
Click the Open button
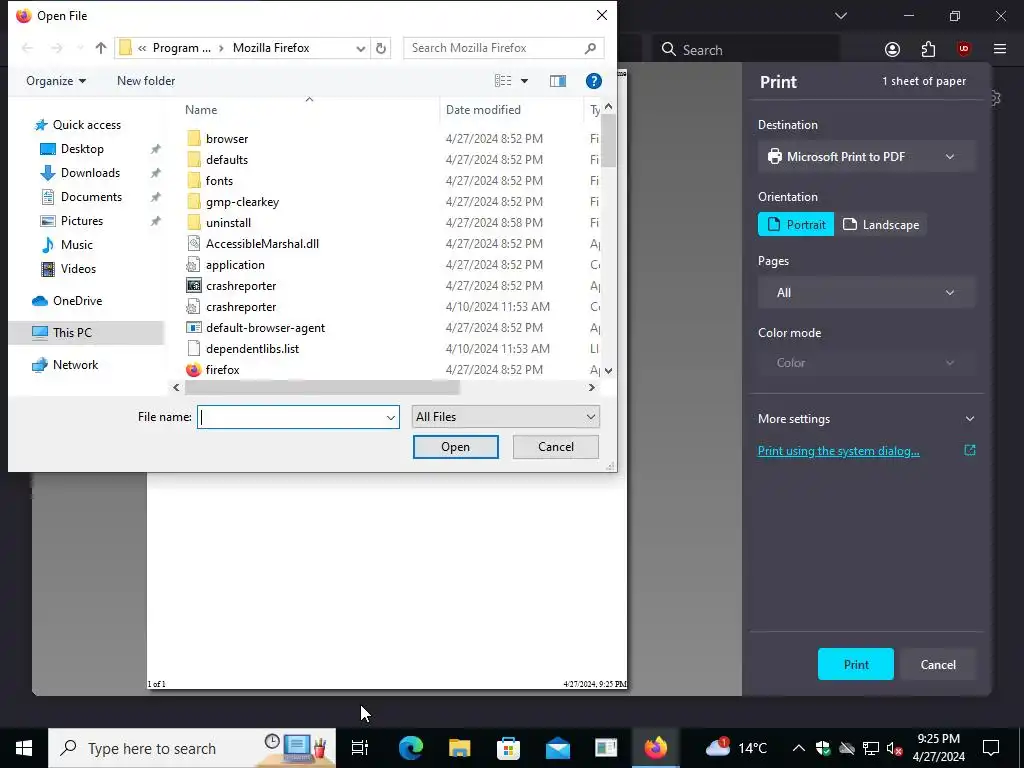point(455,447)
